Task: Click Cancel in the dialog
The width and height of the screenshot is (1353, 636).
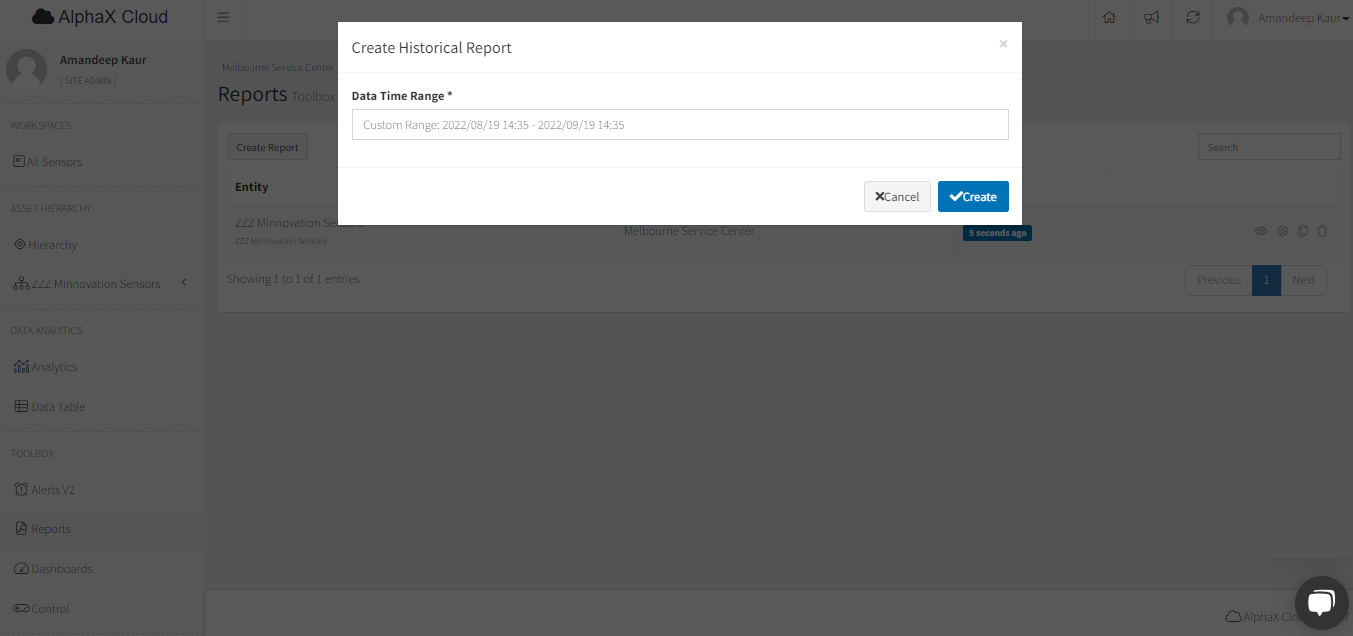Action: tap(897, 197)
